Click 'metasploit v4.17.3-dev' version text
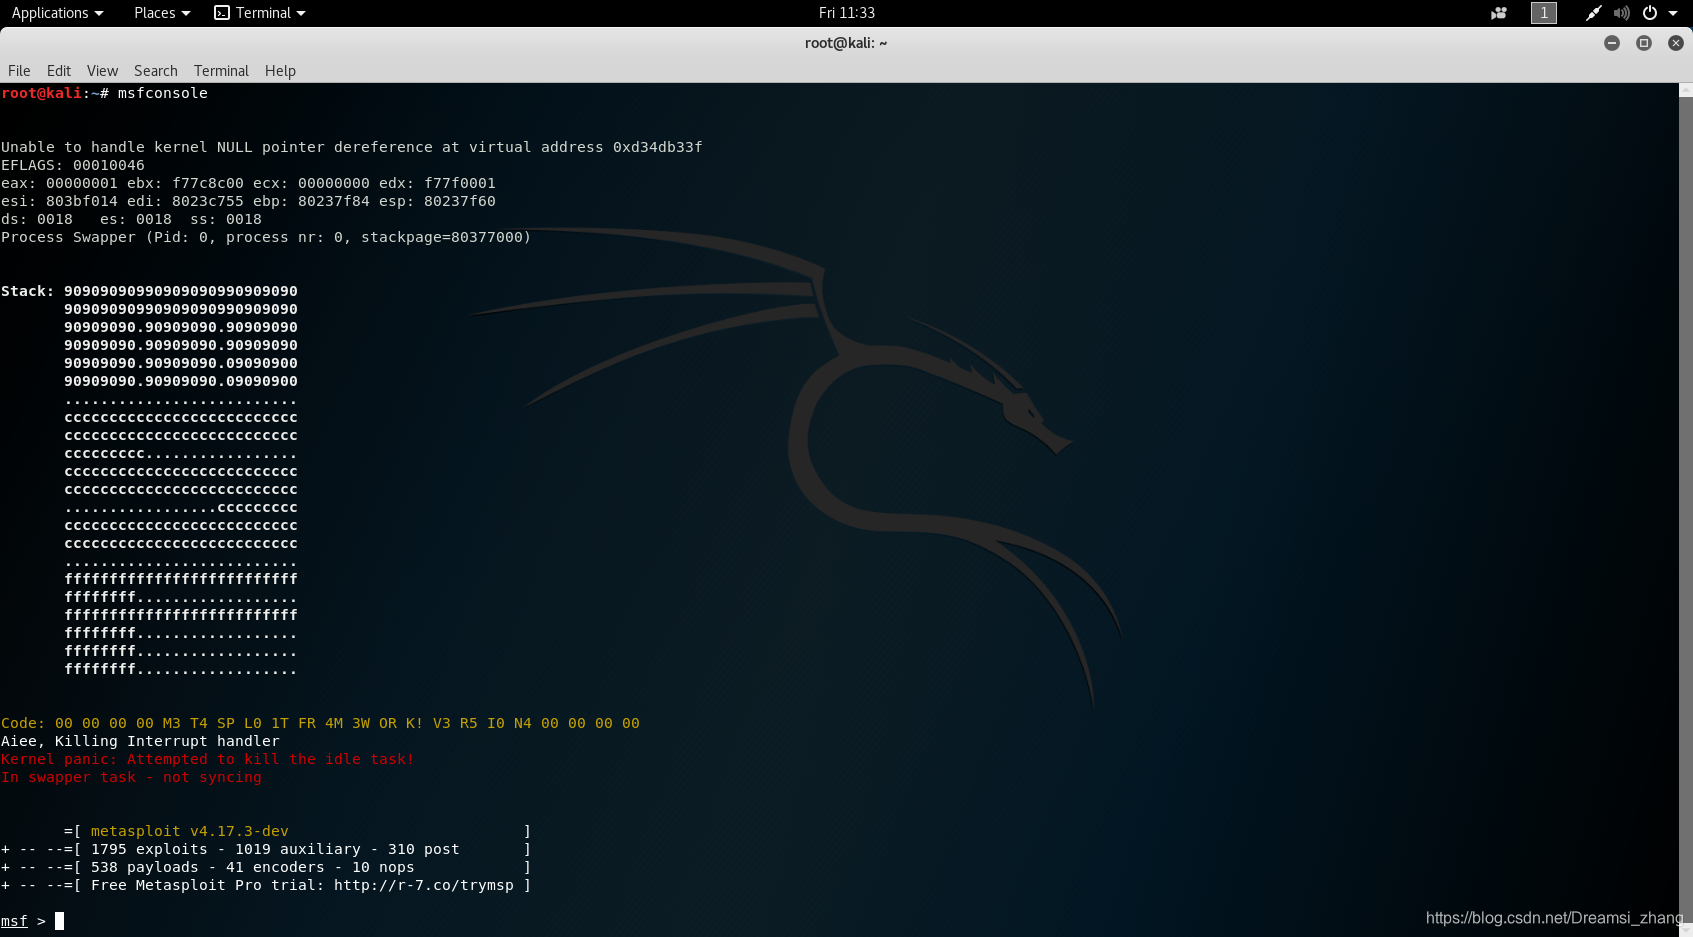This screenshot has height=937, width=1693. [190, 831]
